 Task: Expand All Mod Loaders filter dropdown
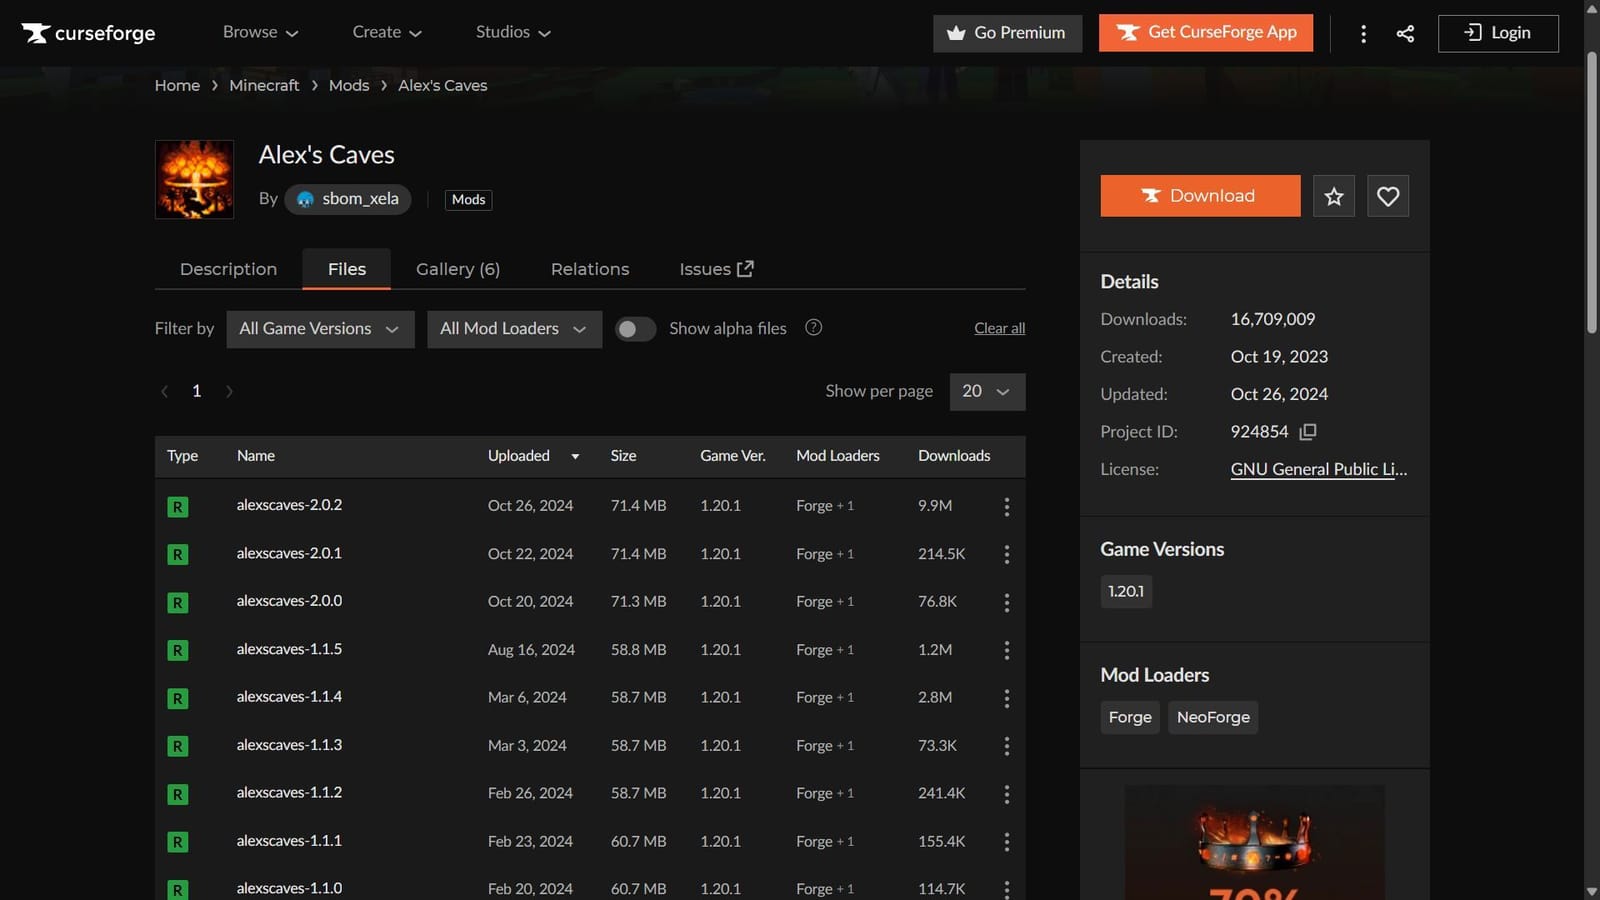coord(514,329)
